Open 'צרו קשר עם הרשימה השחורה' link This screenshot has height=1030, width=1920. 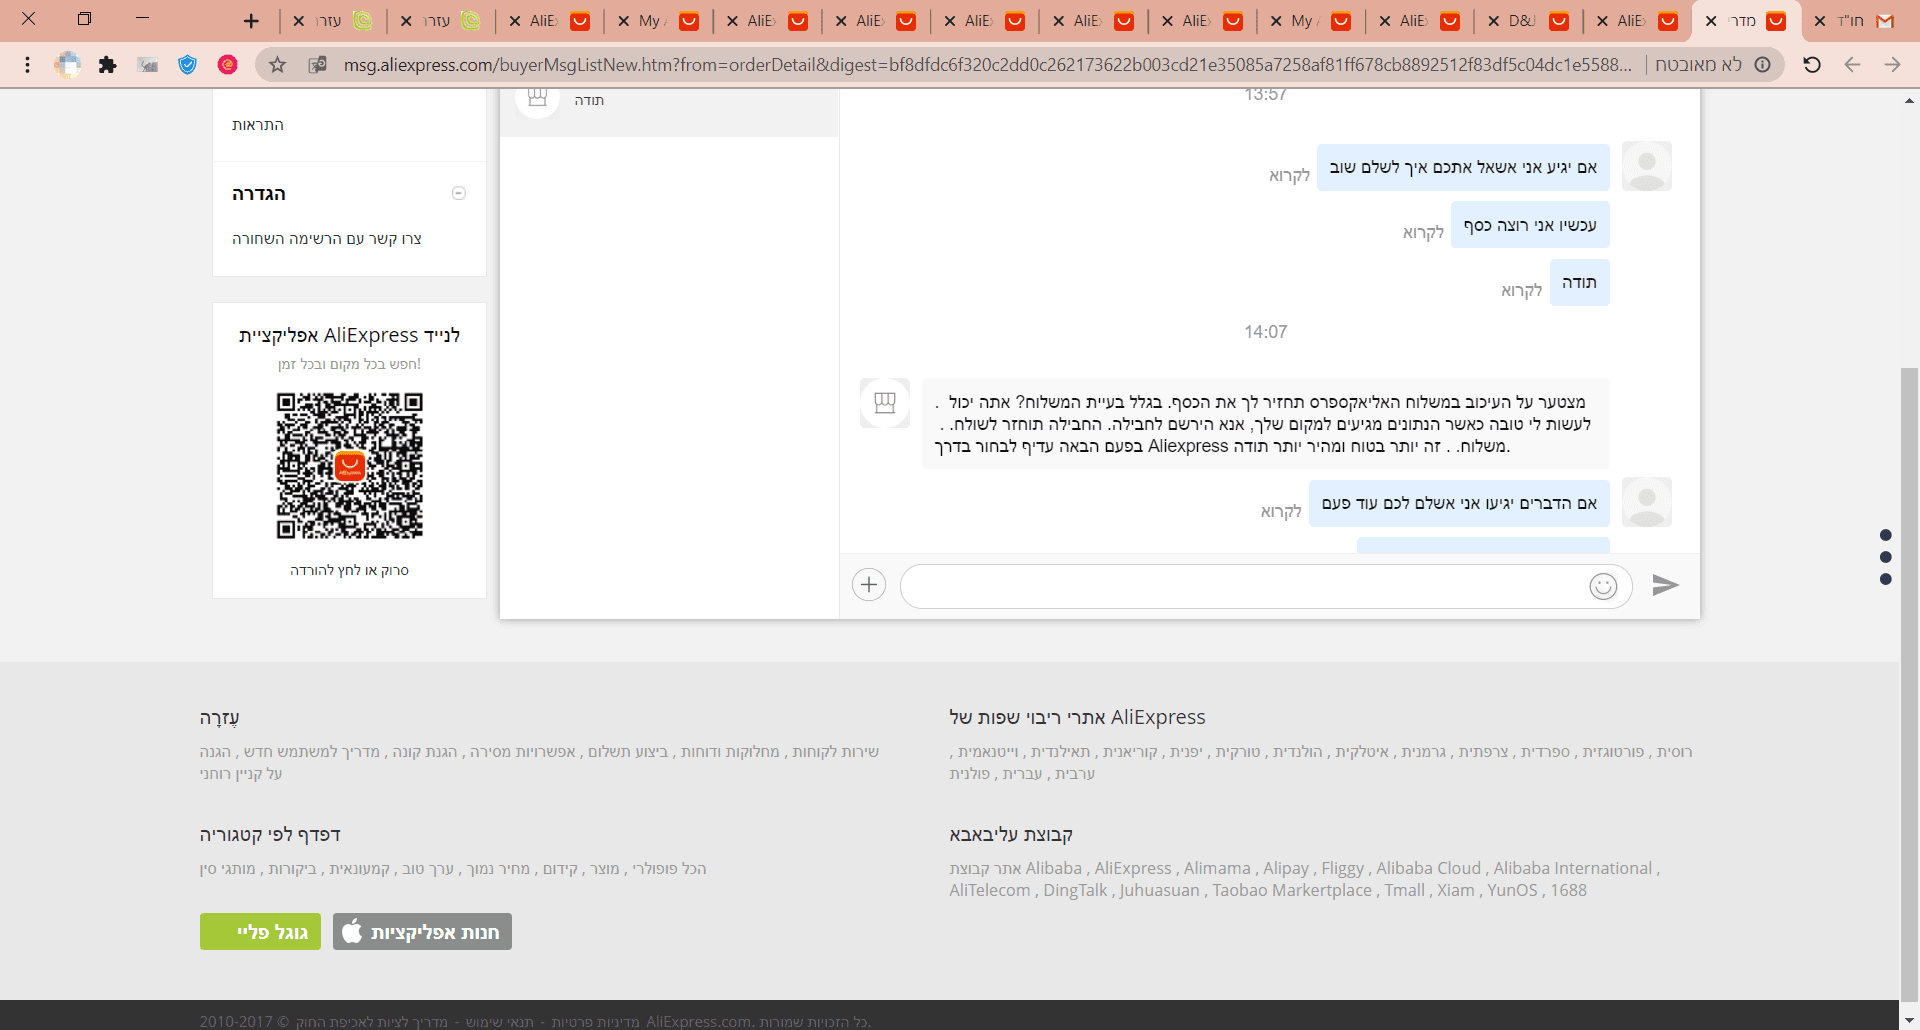(x=327, y=238)
